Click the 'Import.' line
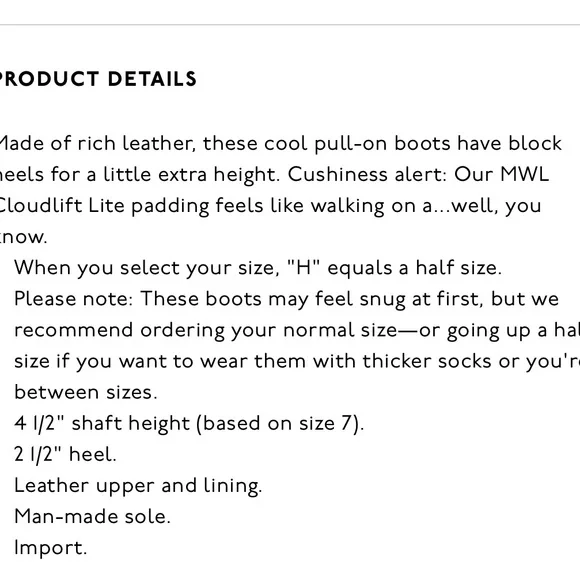The height and width of the screenshot is (580, 580). click(x=50, y=548)
